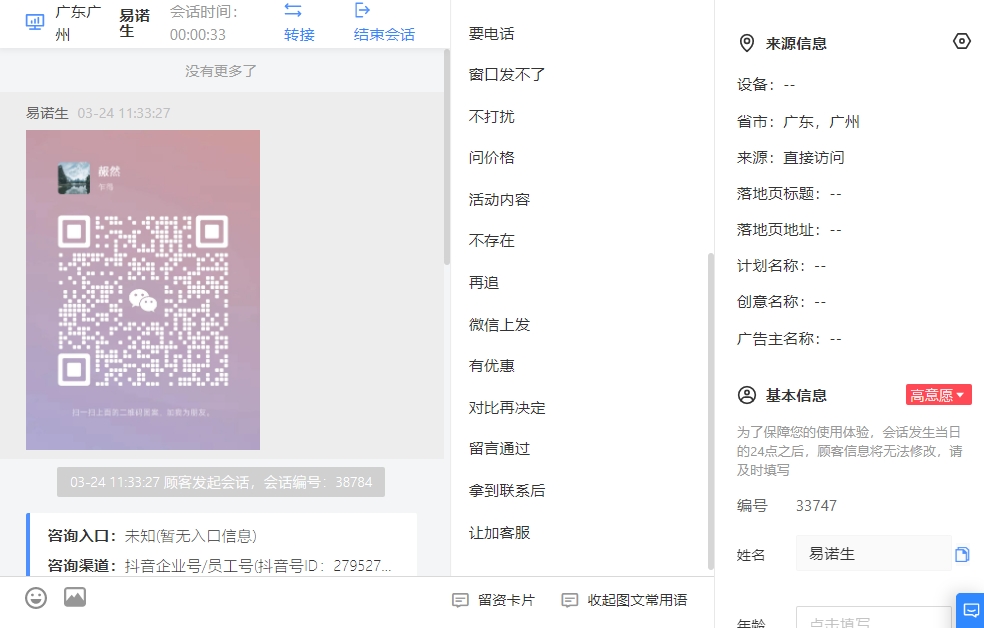
Task: Click the location pin icon beside 来源信息
Action: (x=747, y=43)
